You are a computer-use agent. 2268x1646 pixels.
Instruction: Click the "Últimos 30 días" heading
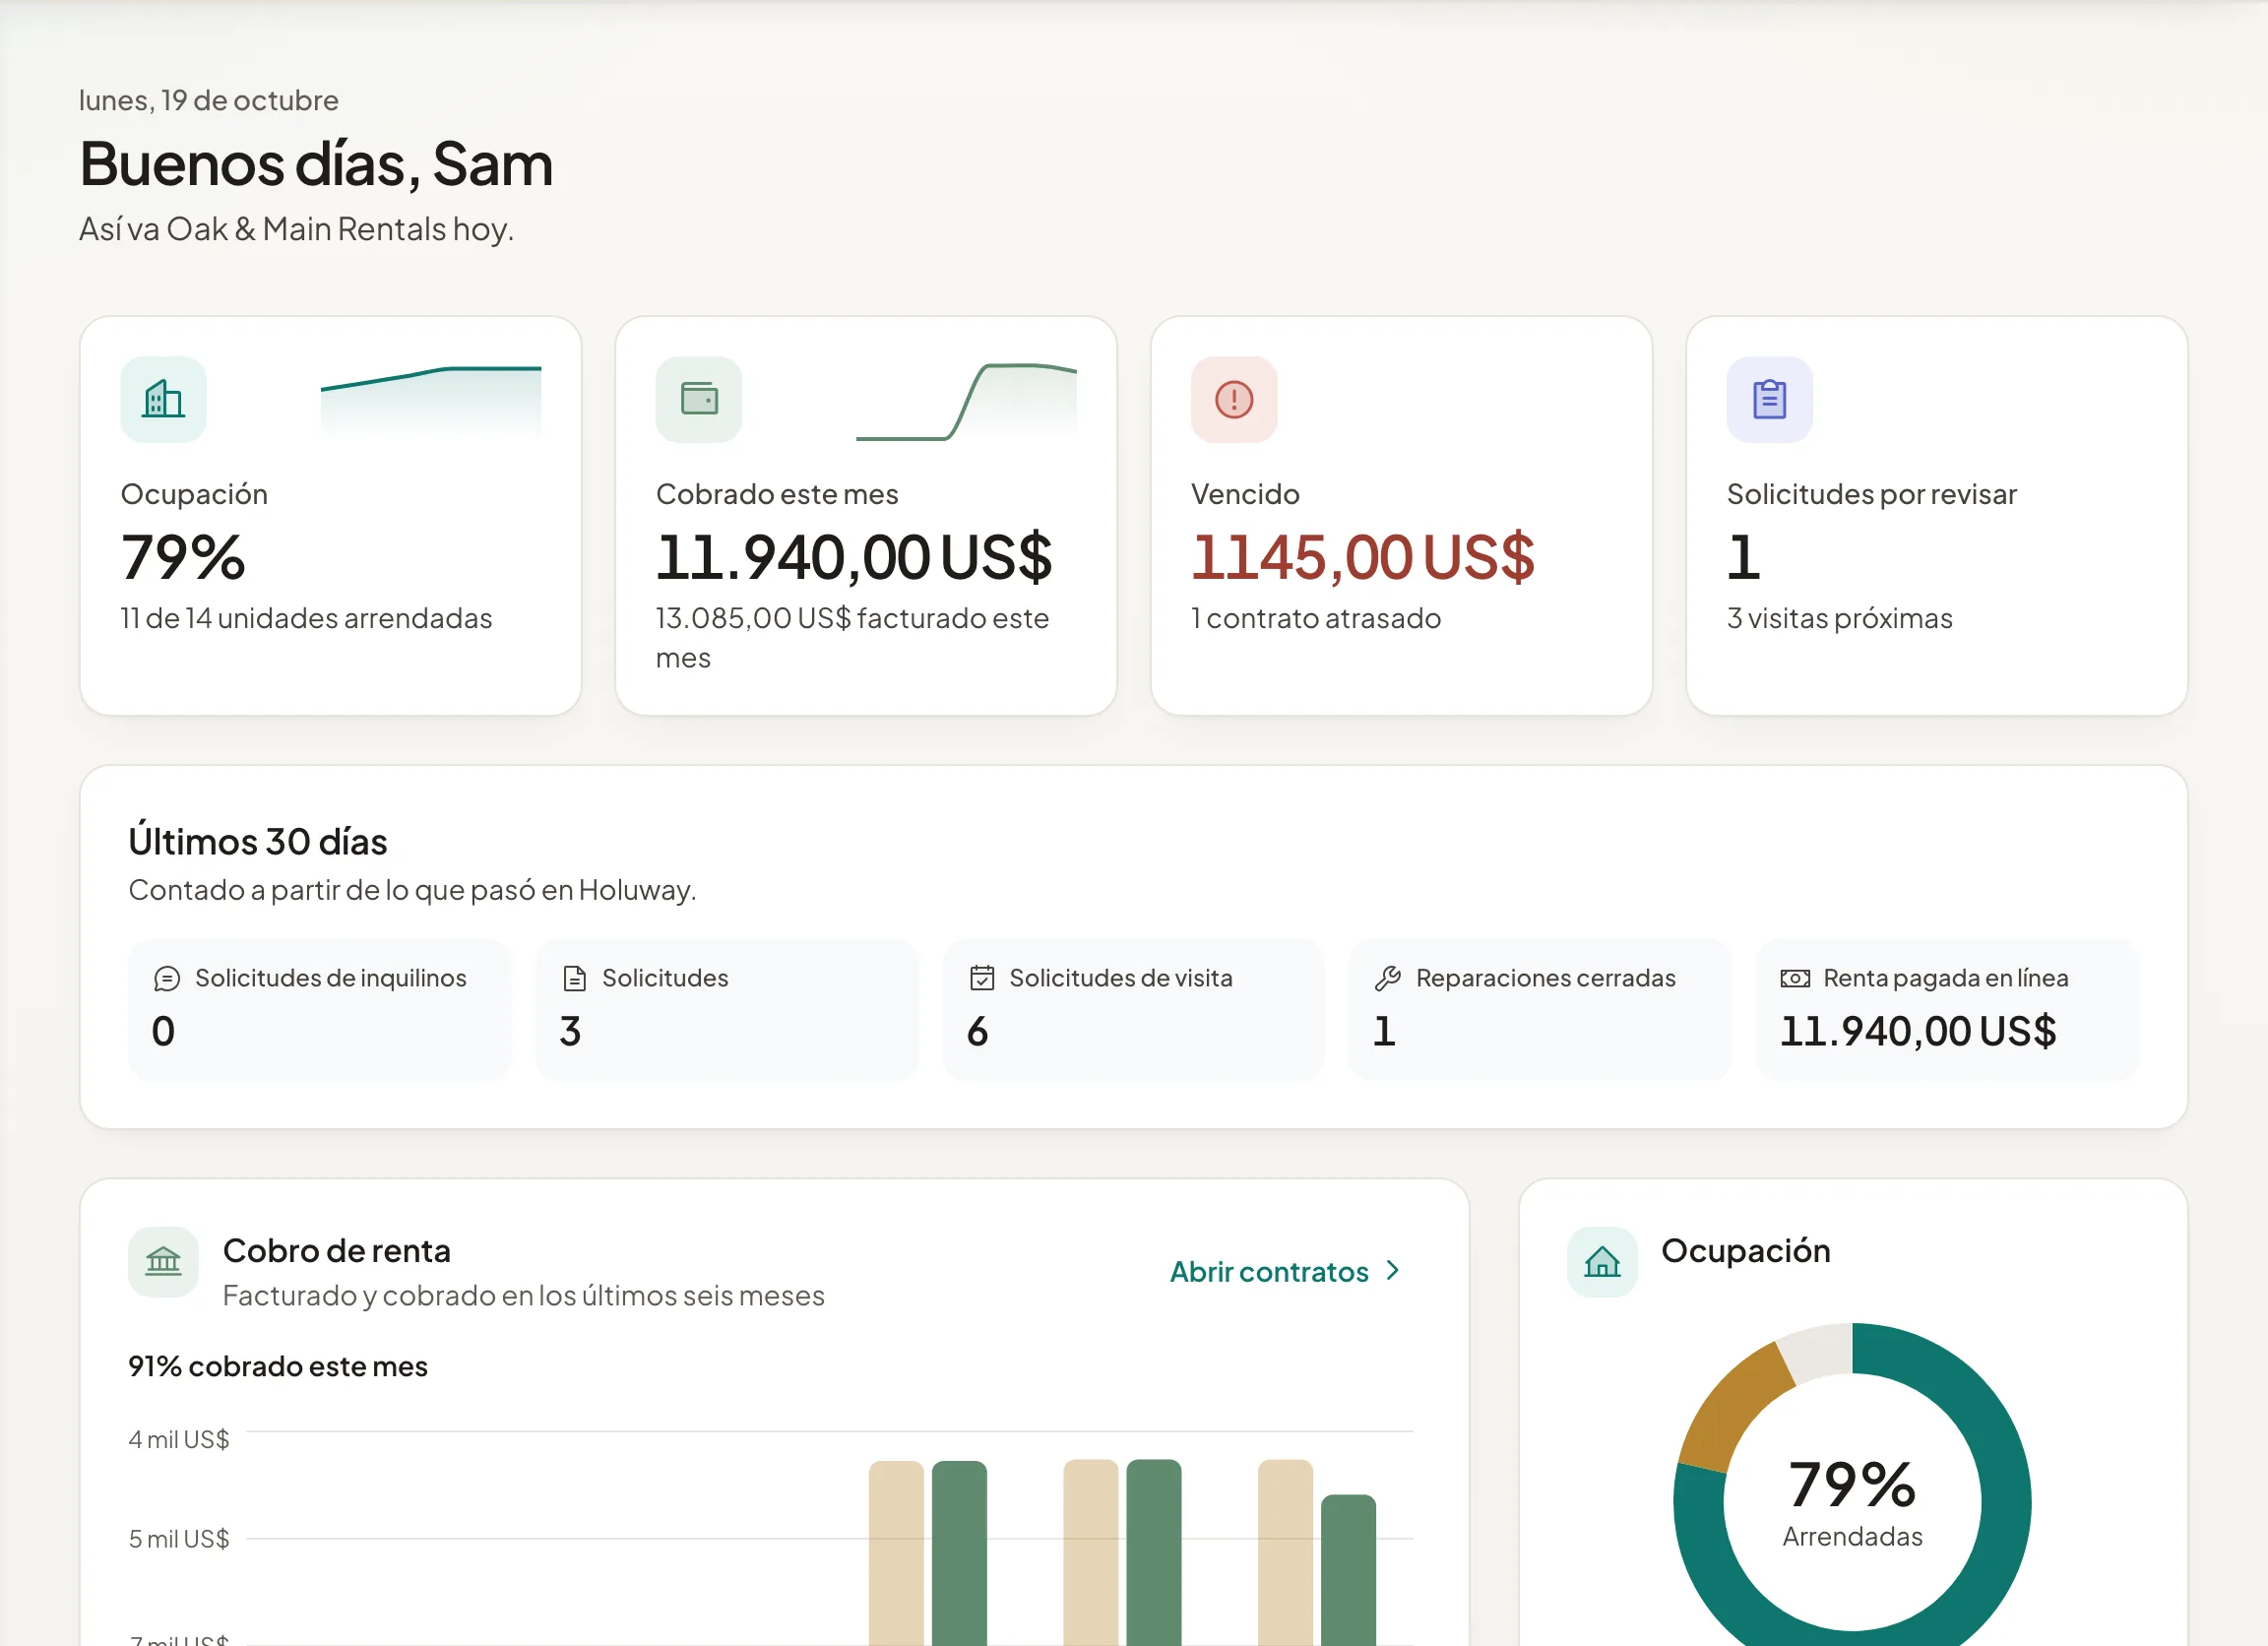pyautogui.click(x=258, y=841)
